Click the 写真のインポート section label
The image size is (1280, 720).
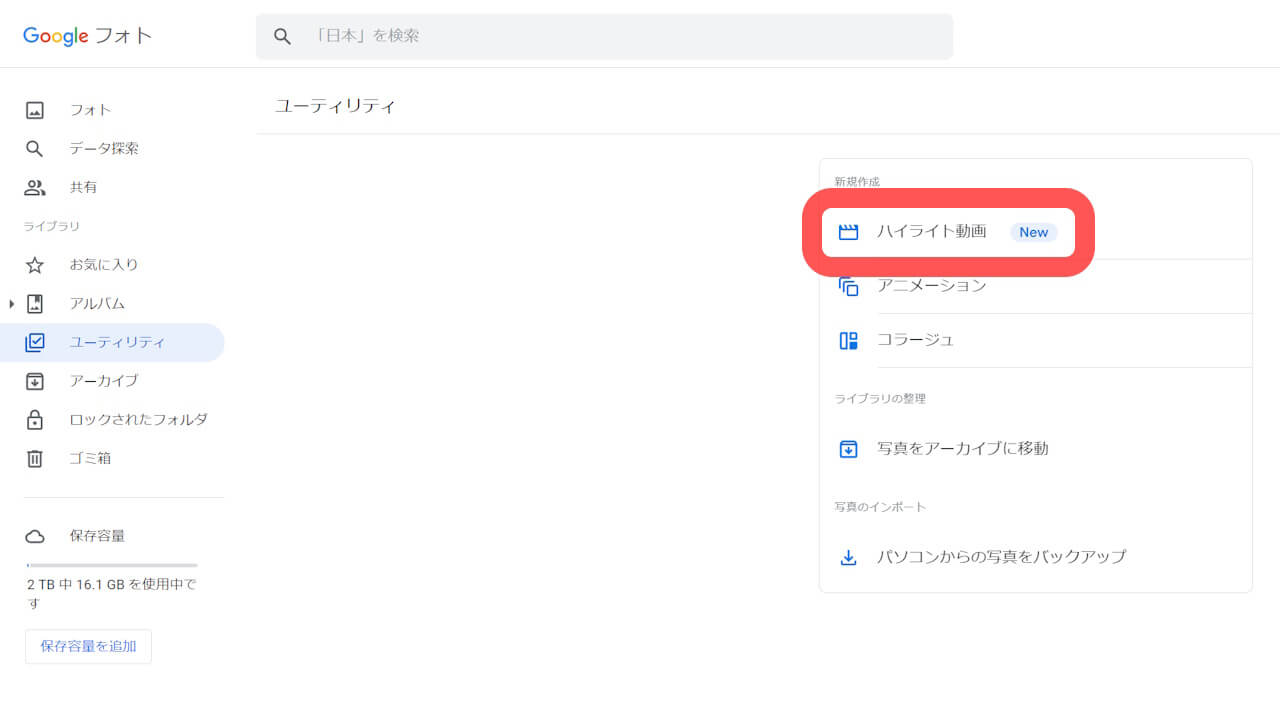tap(880, 507)
